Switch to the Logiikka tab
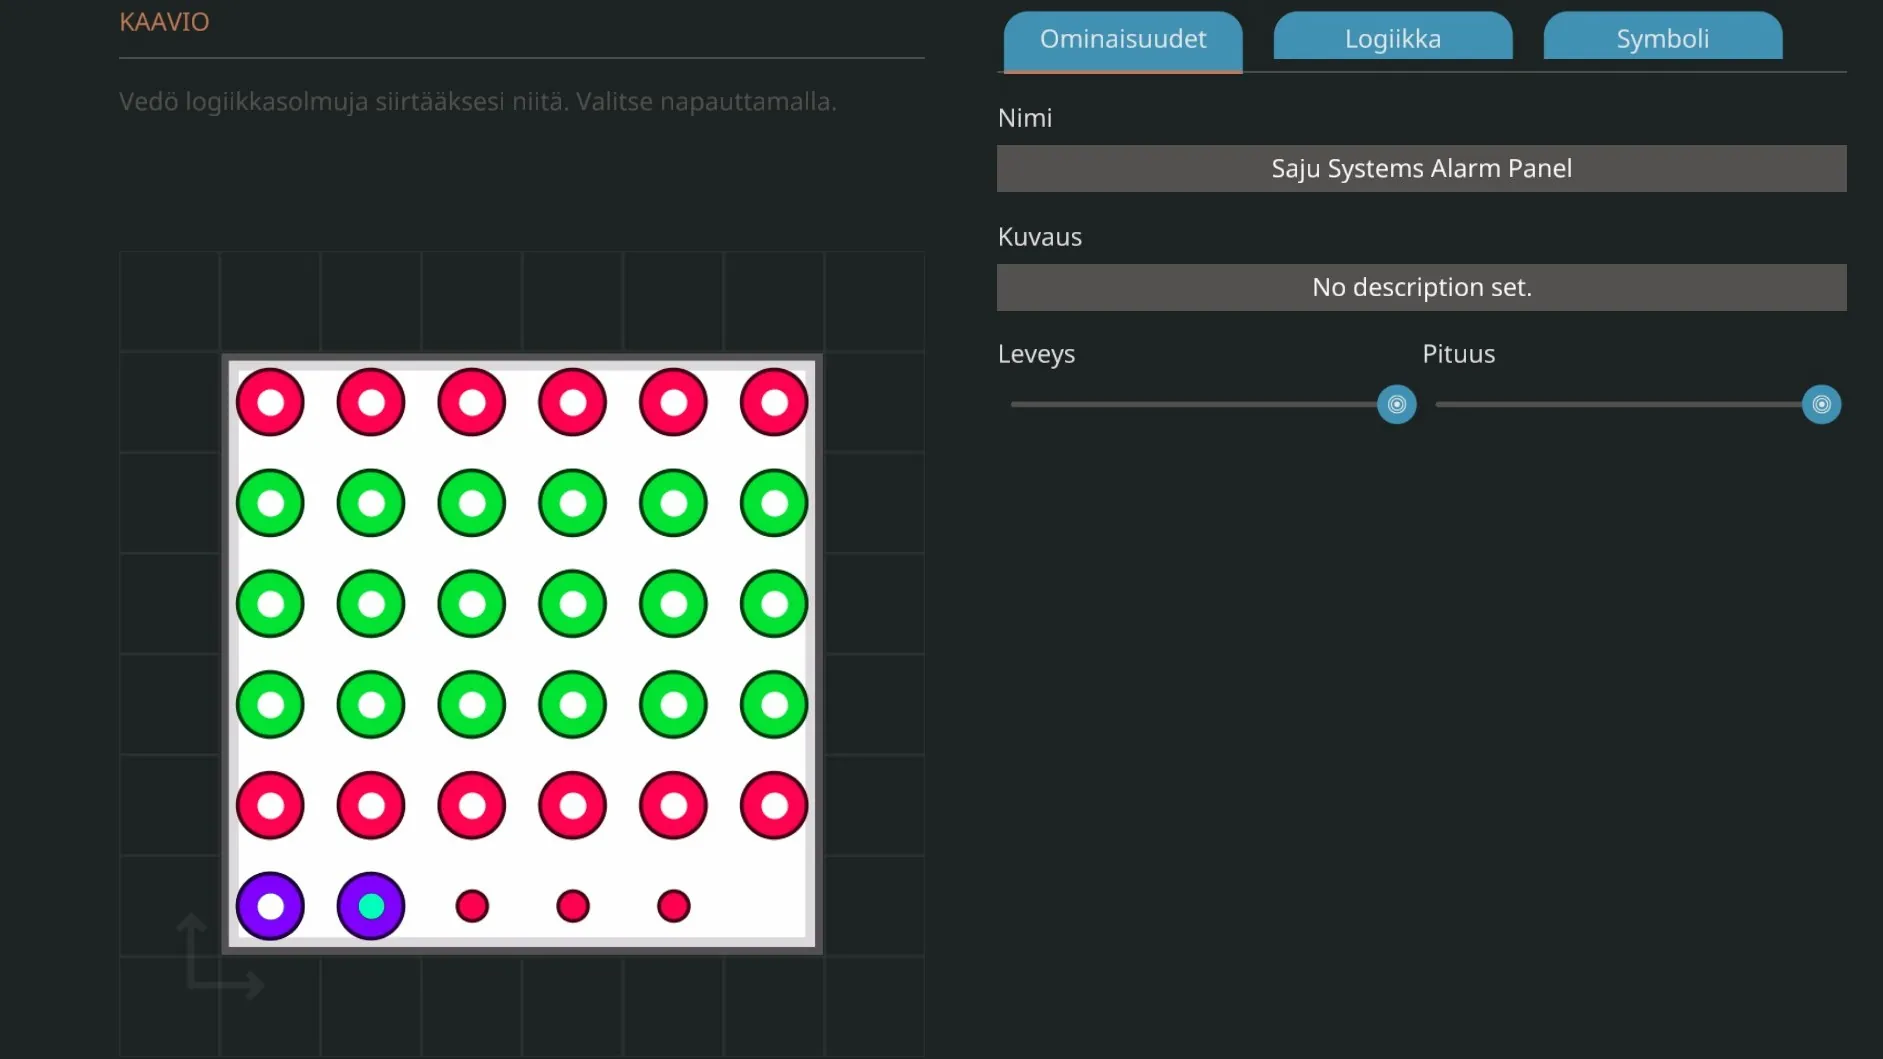This screenshot has height=1059, width=1883. pos(1392,39)
